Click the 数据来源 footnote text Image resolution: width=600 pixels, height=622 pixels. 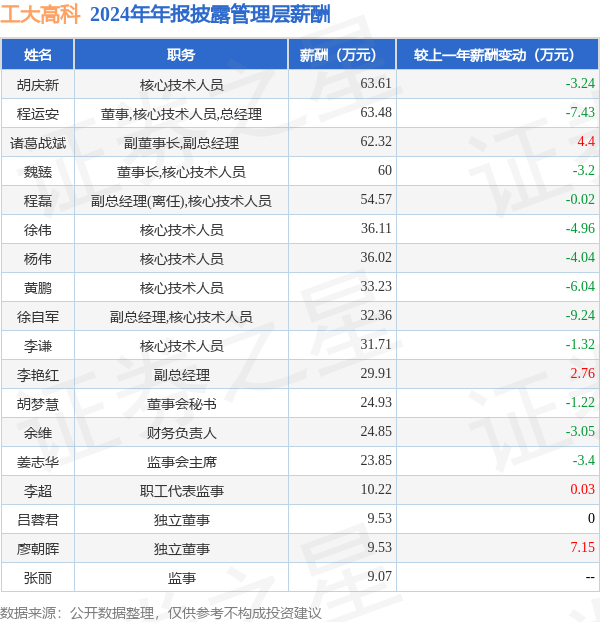pos(160,613)
